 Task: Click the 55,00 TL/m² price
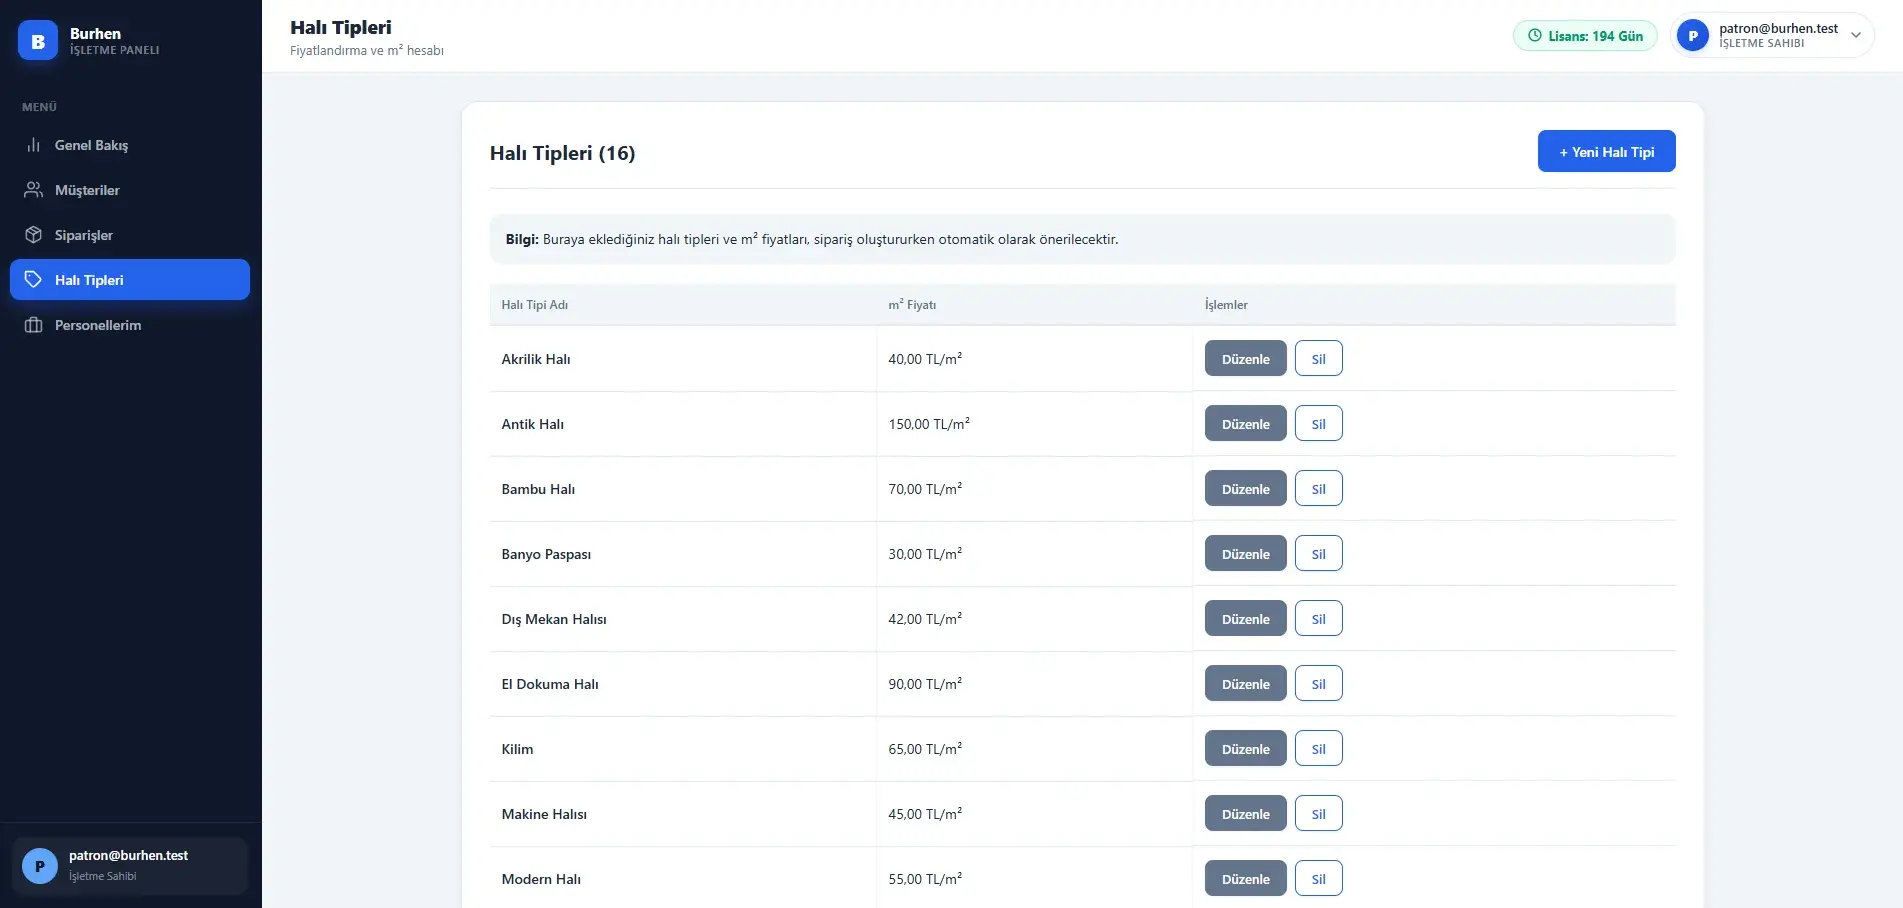pyautogui.click(x=925, y=878)
